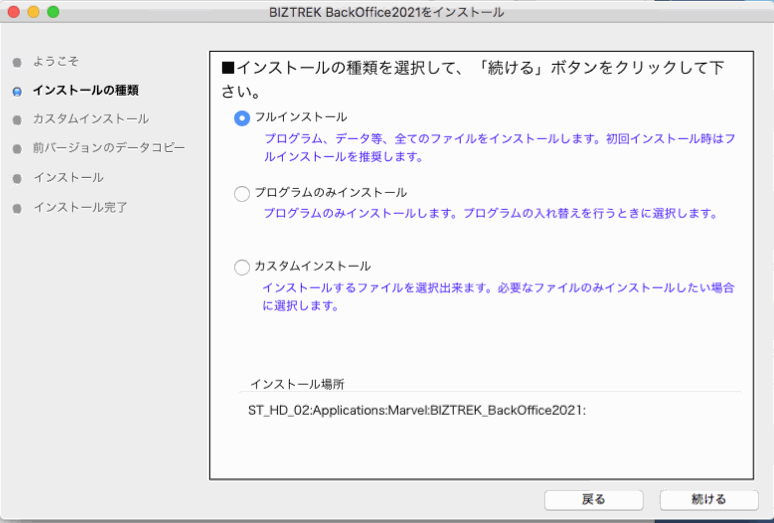Click the blue active step bullet icon

click(17, 91)
